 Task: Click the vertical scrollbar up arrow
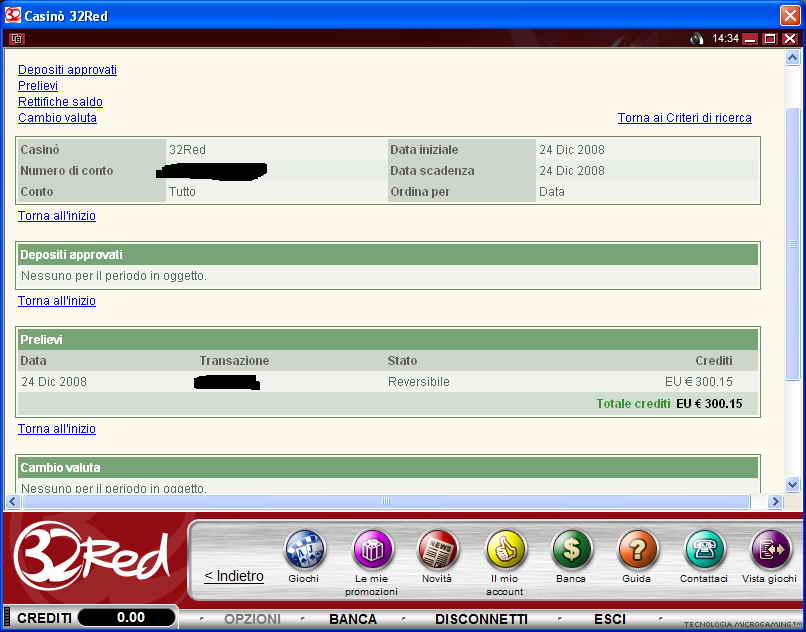tap(792, 58)
